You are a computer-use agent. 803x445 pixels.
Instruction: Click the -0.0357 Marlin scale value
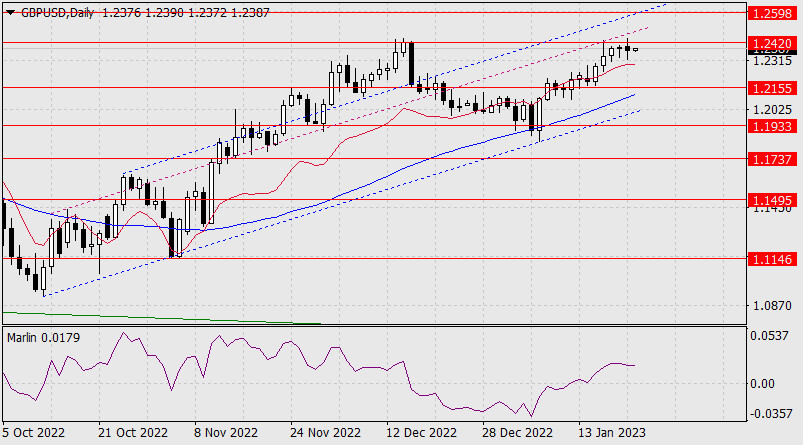coord(771,413)
